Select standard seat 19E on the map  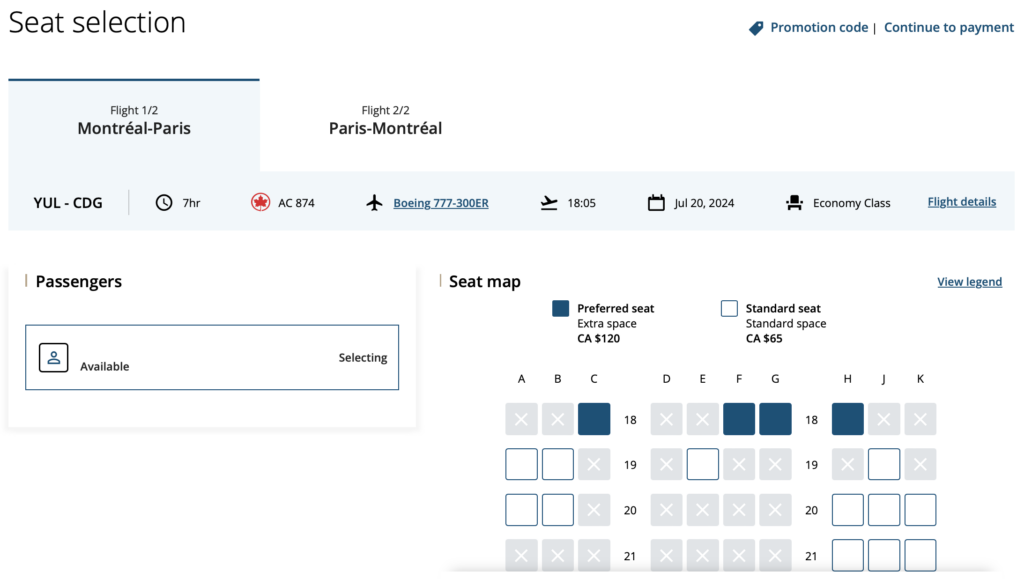pos(702,464)
